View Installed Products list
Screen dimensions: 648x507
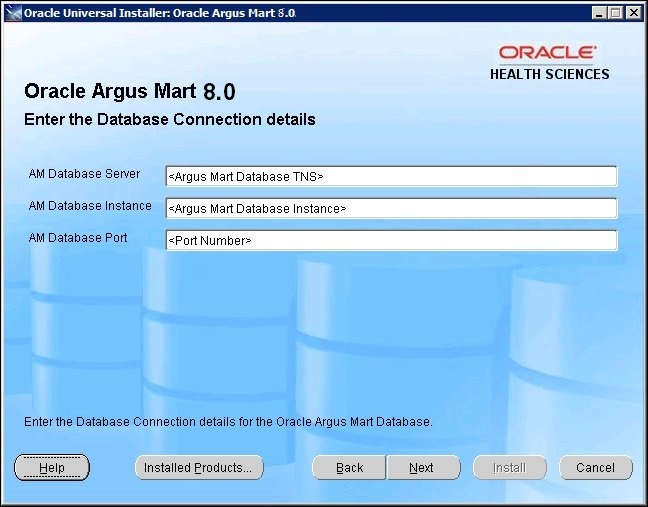tap(199, 467)
